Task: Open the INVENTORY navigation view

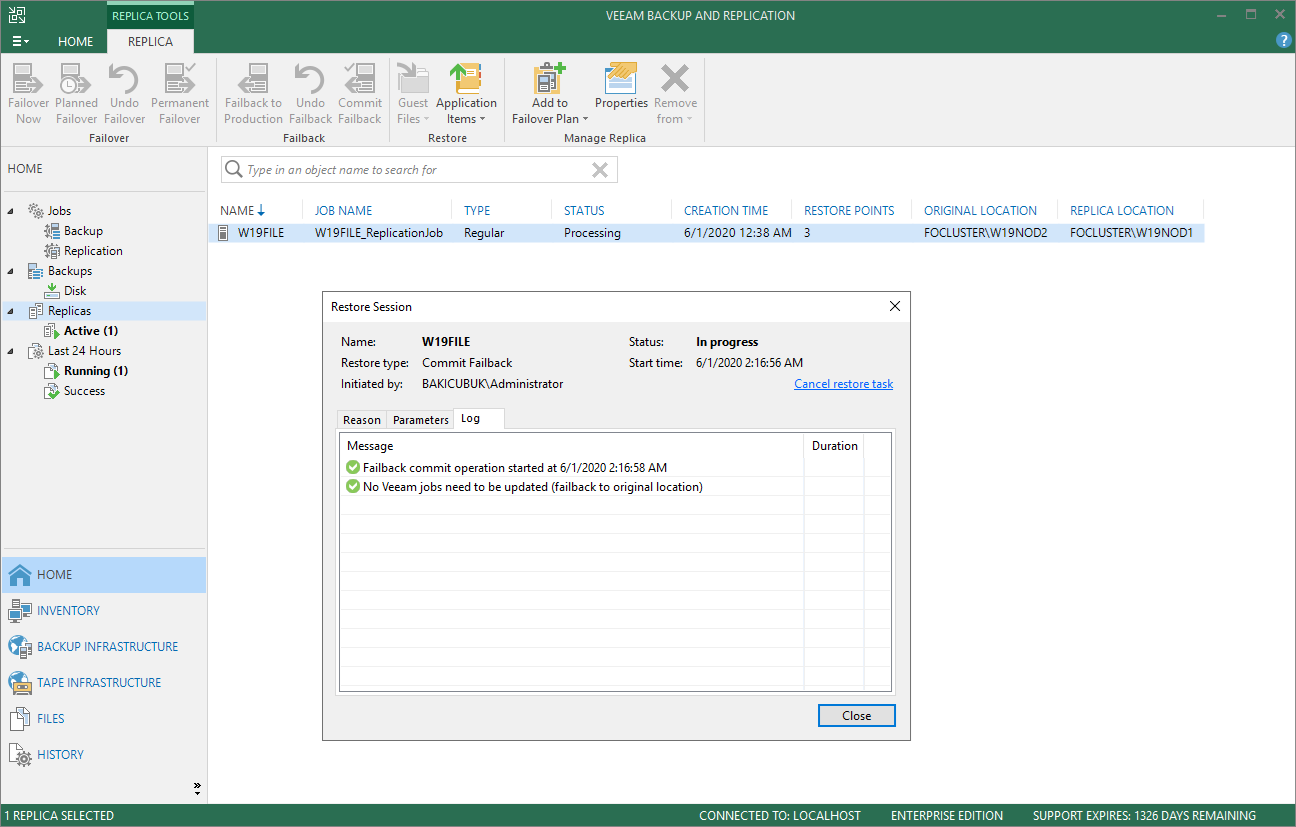Action: tap(103, 611)
